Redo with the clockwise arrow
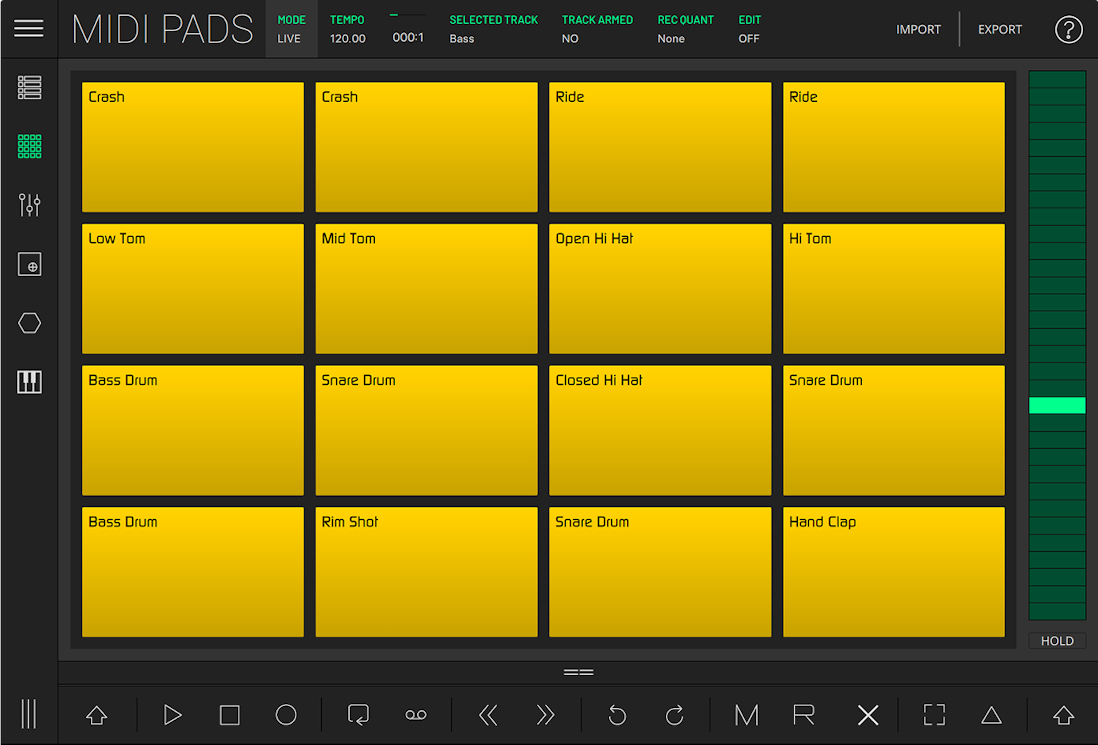Viewport: 1098px width, 745px height. [674, 715]
